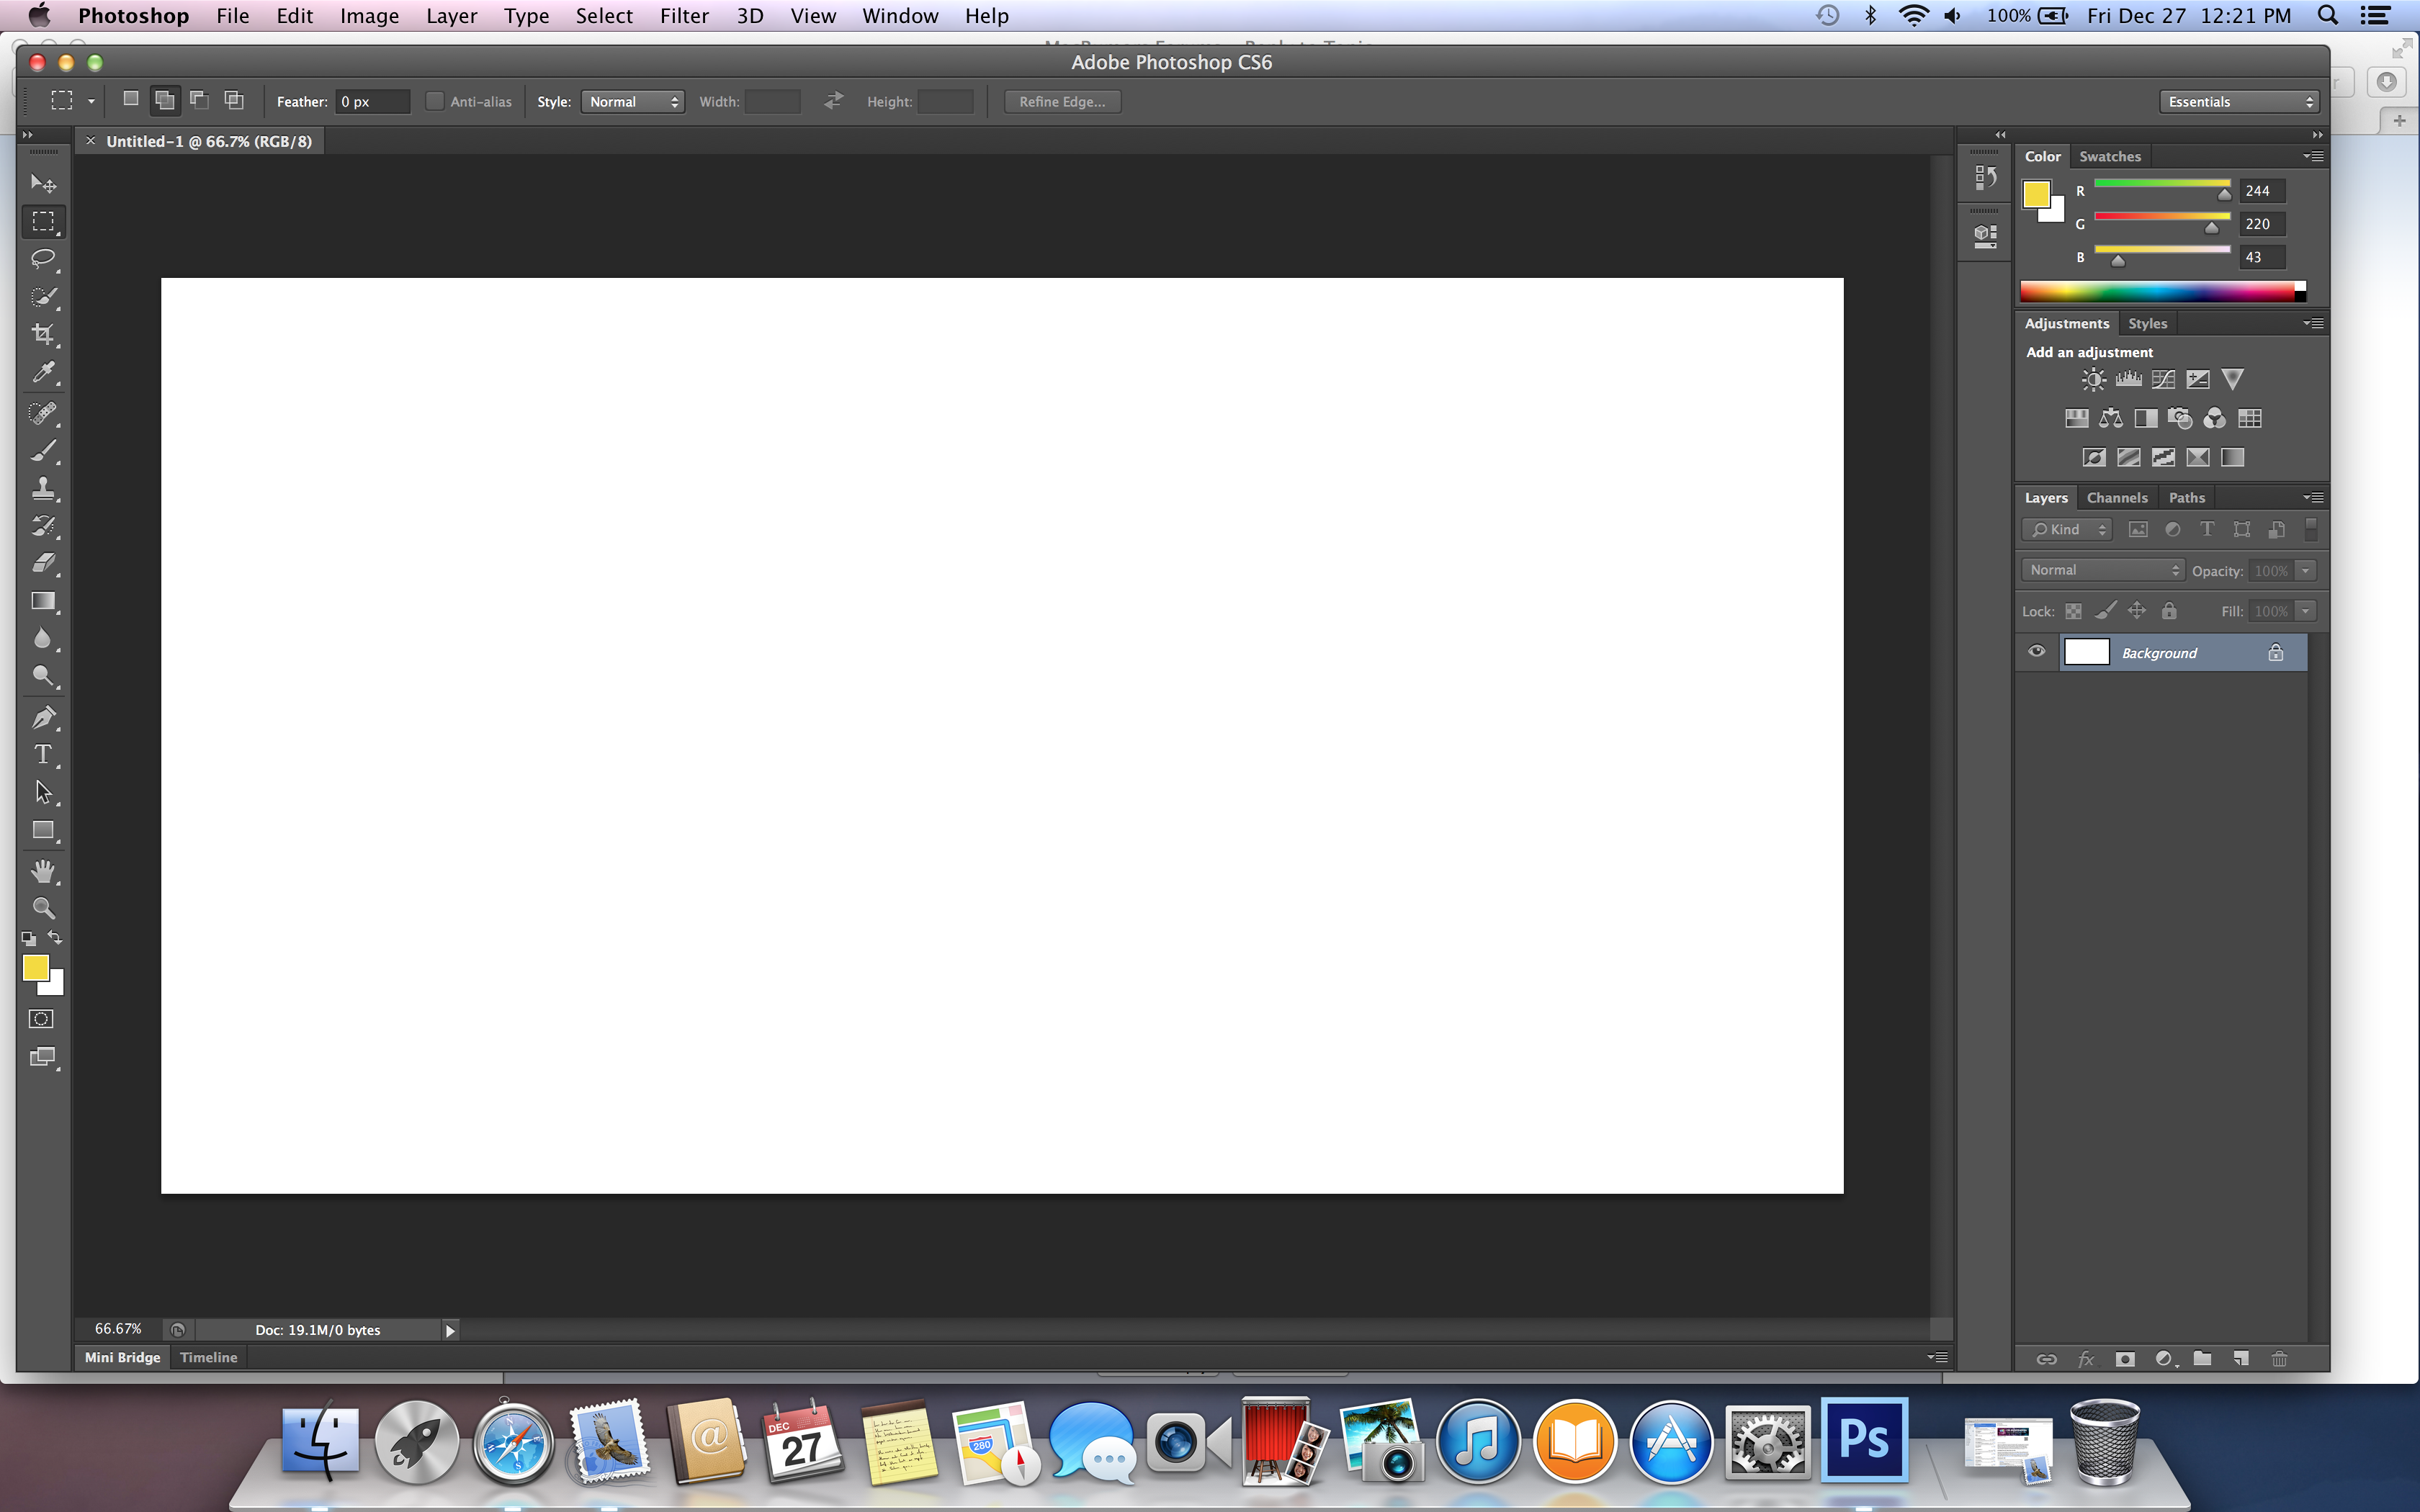Image resolution: width=2420 pixels, height=1512 pixels.
Task: Select the Horizontal Type tool
Action: pyautogui.click(x=43, y=754)
